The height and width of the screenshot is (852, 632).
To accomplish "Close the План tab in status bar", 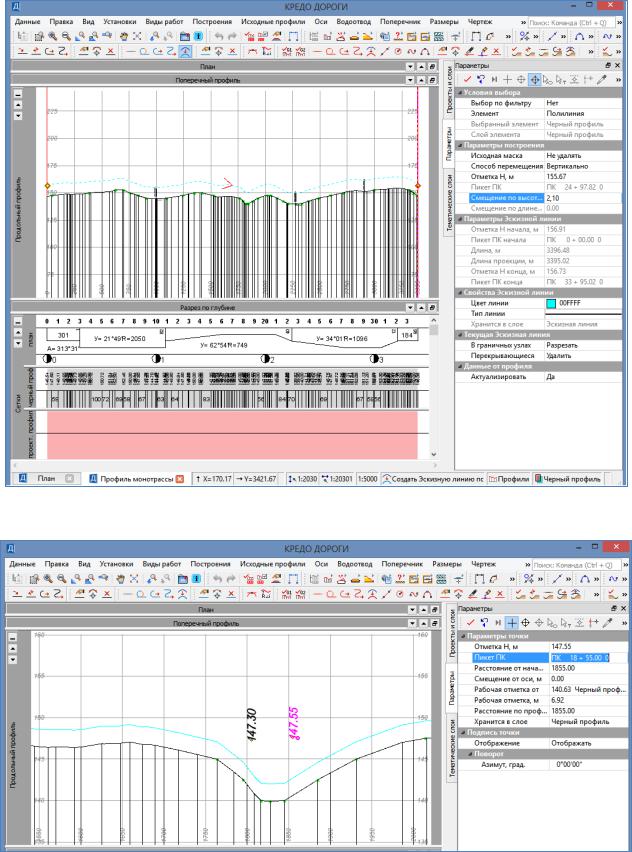I will (69, 479).
